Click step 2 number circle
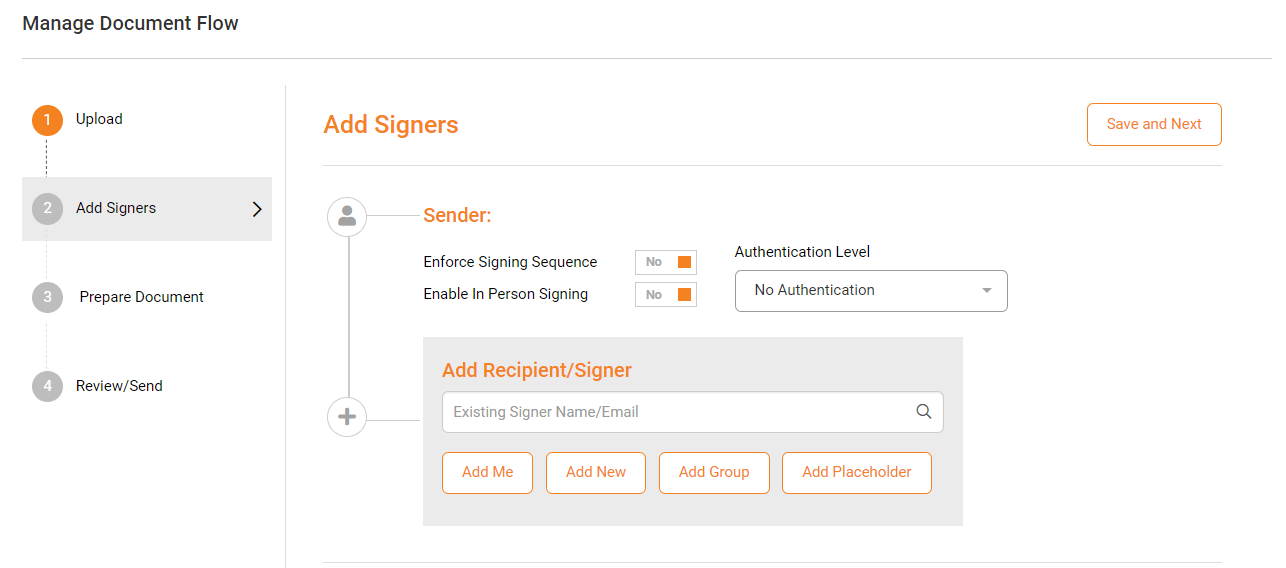 coord(47,209)
